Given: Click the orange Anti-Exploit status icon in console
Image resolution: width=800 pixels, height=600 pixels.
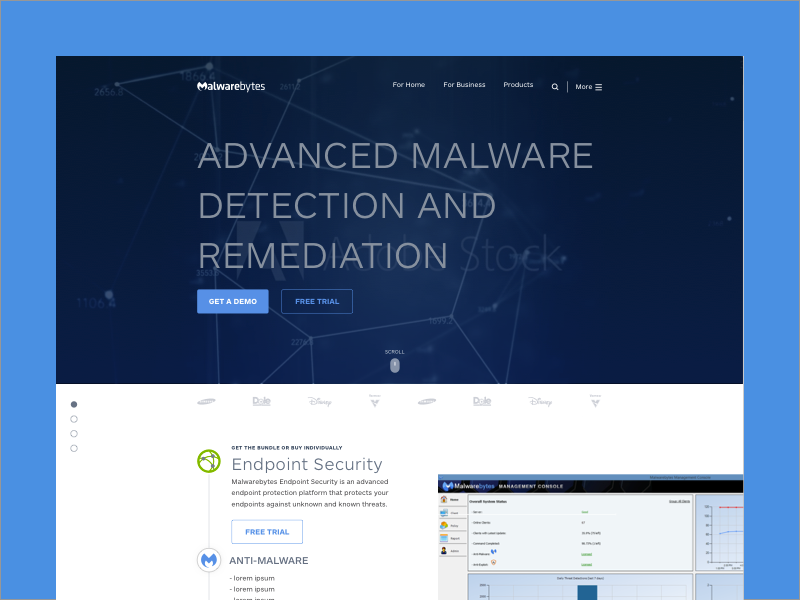Looking at the screenshot, I should pyautogui.click(x=493, y=562).
